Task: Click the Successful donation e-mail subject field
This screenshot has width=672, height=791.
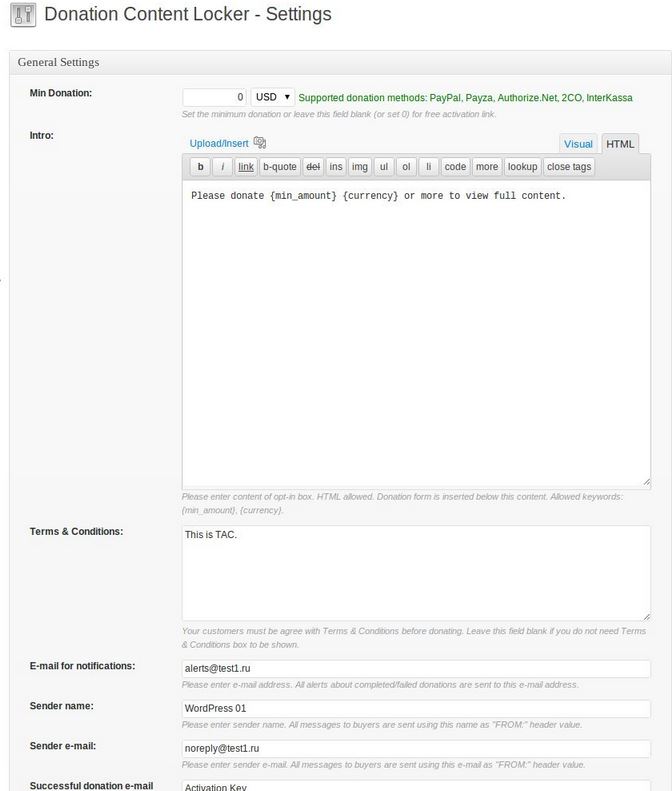Action: tap(416, 786)
